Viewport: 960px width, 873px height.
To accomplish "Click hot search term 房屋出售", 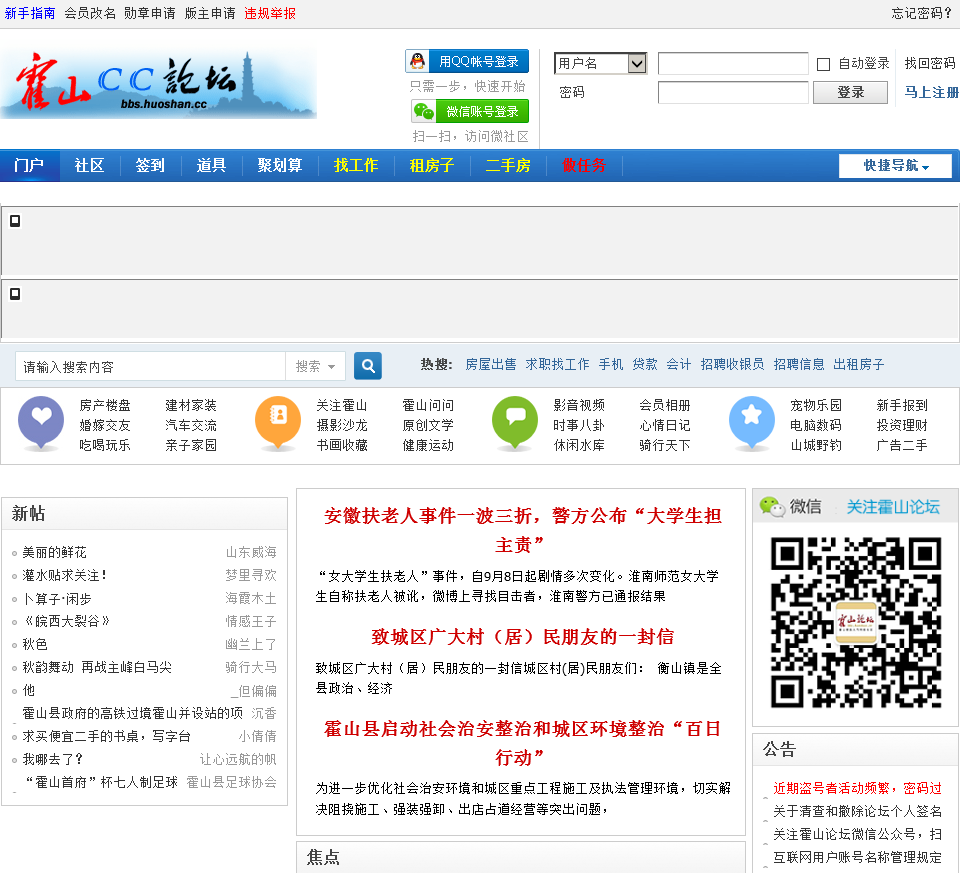I will 490,365.
